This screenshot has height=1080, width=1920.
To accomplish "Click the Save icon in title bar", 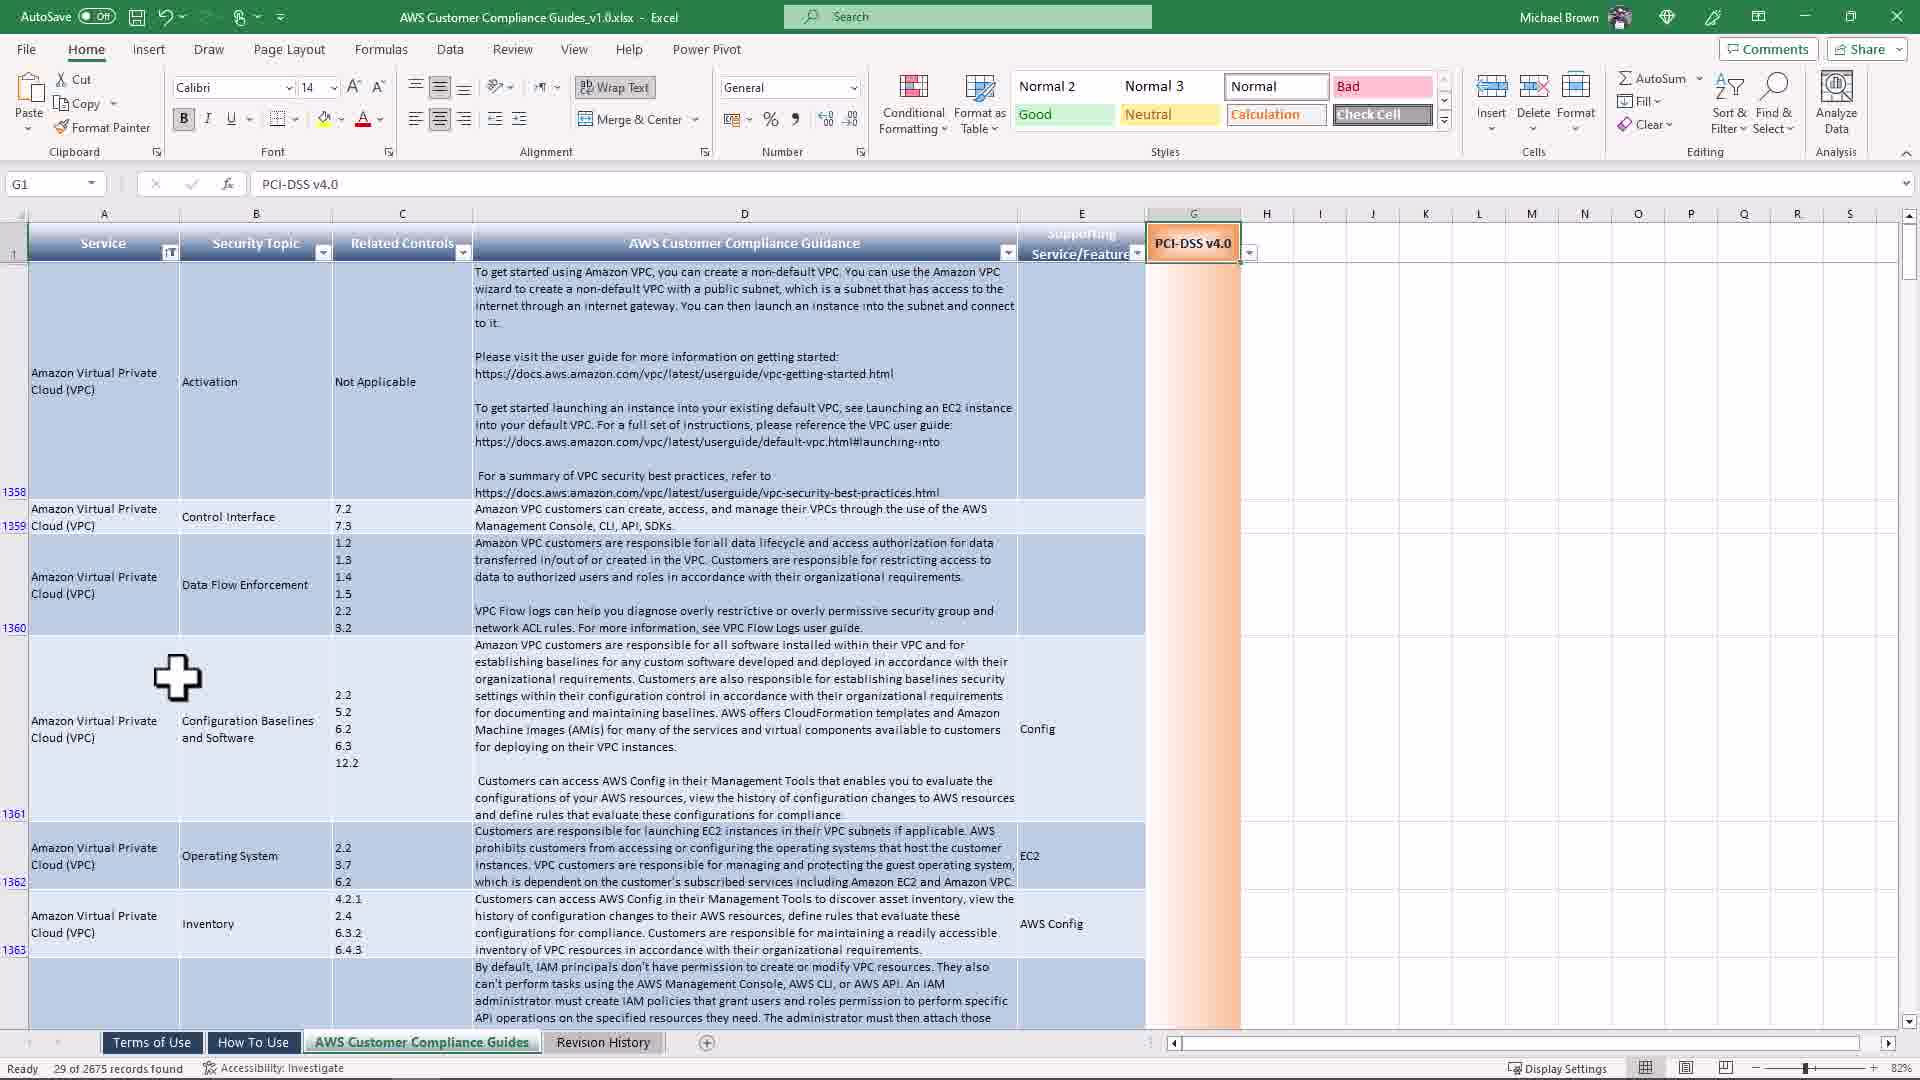I will click(x=137, y=17).
